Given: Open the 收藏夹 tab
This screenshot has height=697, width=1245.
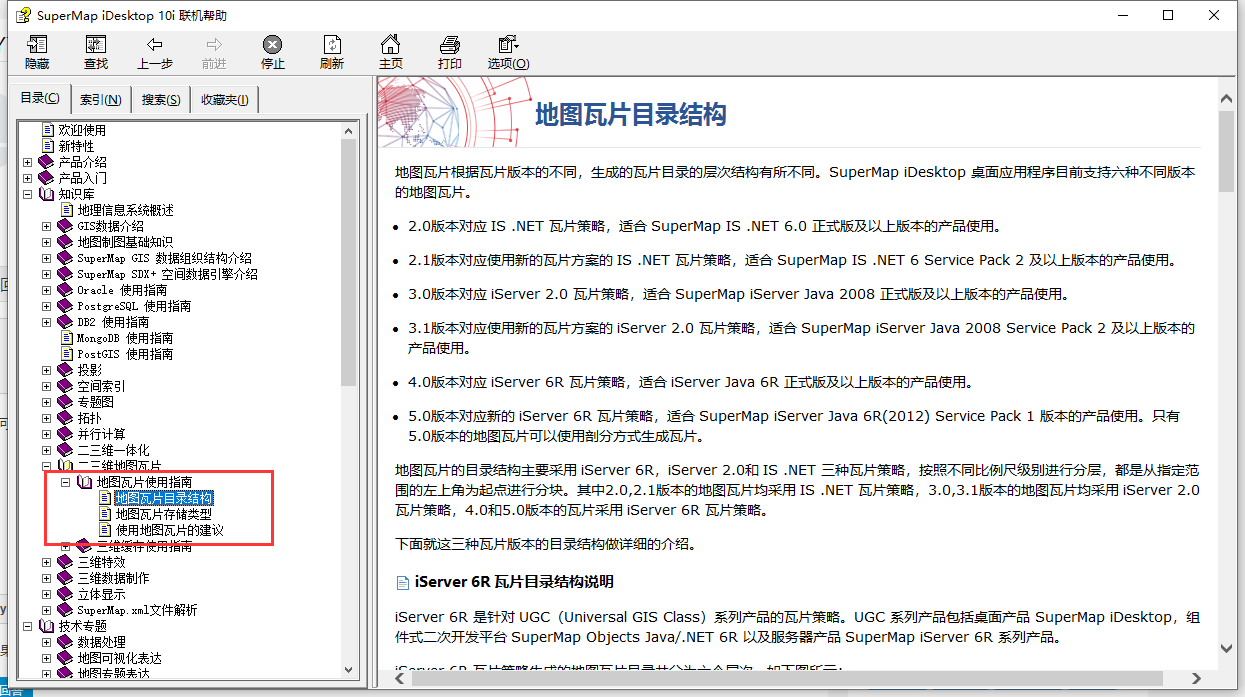Looking at the screenshot, I should pyautogui.click(x=225, y=99).
